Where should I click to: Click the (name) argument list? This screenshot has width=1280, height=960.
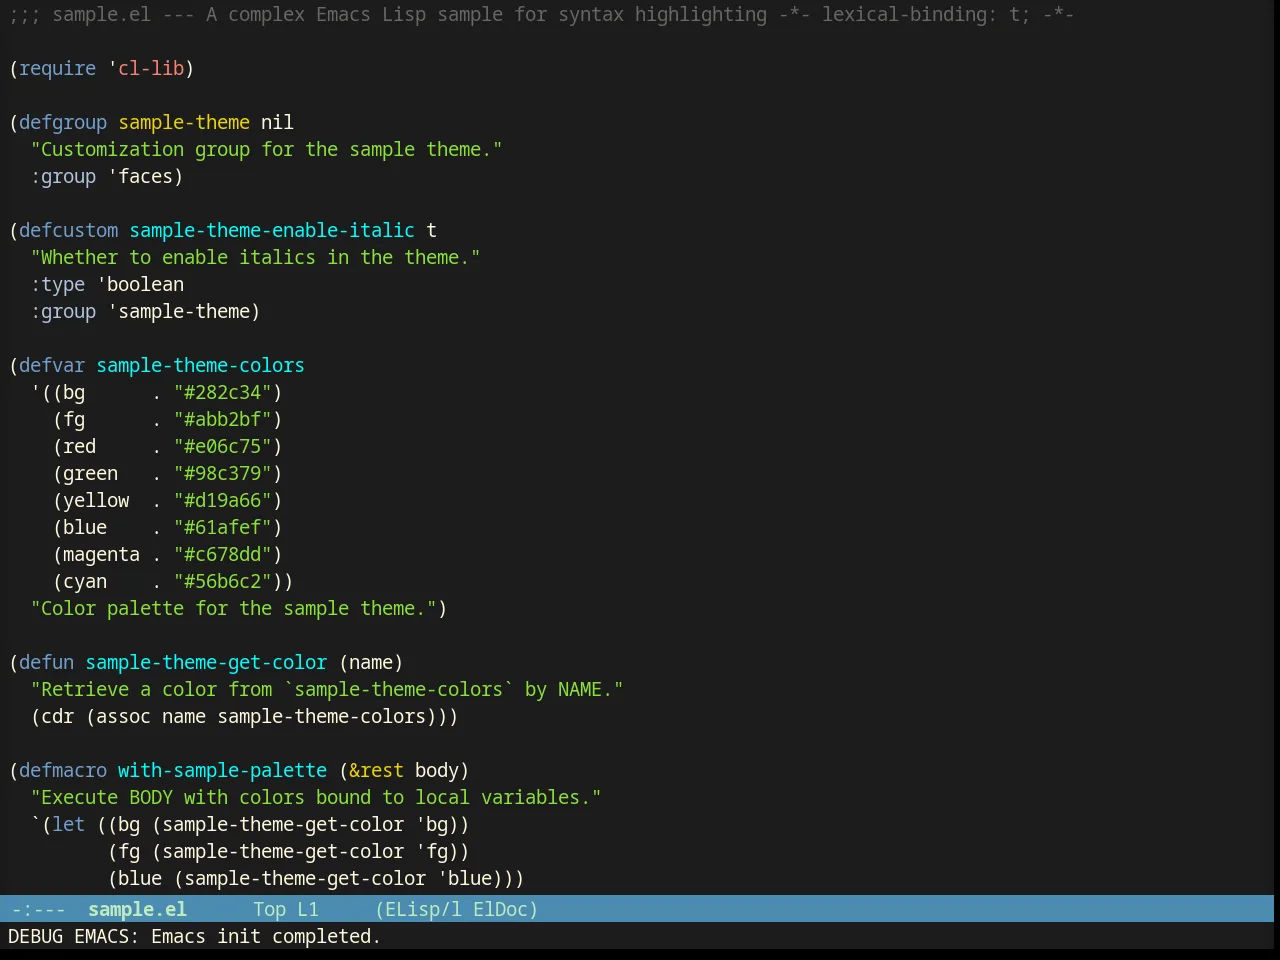[x=371, y=662]
